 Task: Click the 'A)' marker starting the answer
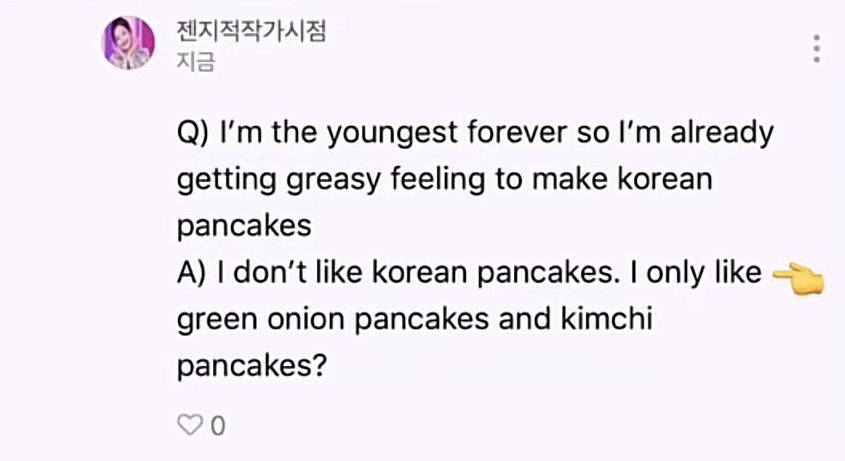[x=191, y=273]
